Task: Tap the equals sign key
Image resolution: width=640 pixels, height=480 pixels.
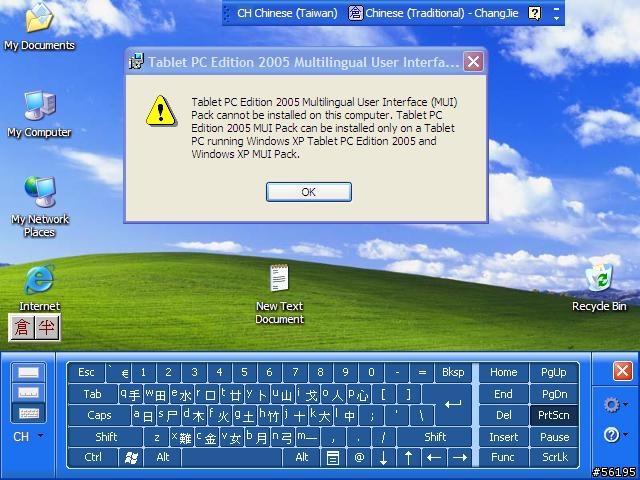Action: point(422,372)
